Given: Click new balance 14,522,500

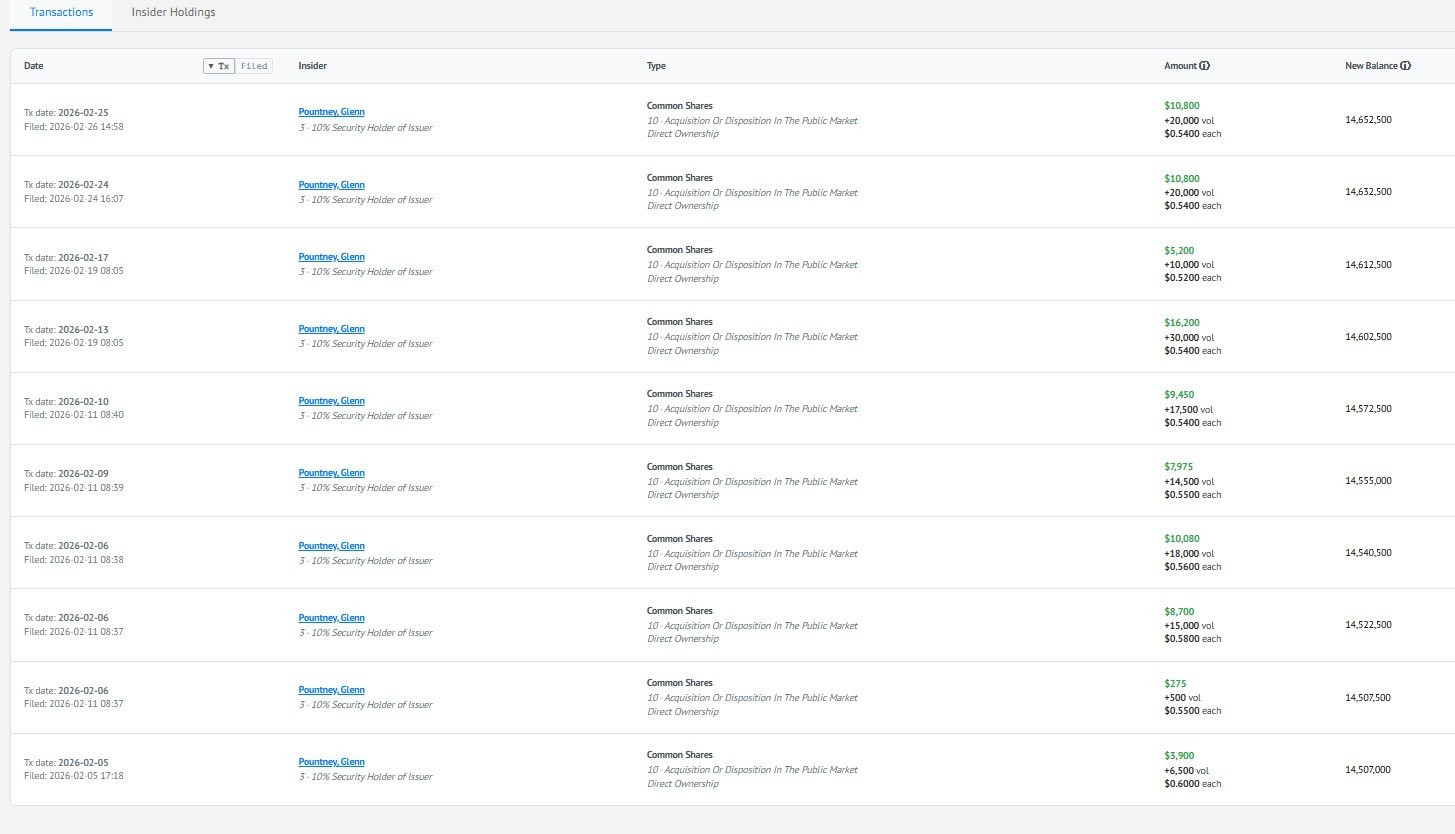Looking at the screenshot, I should (x=1368, y=625).
